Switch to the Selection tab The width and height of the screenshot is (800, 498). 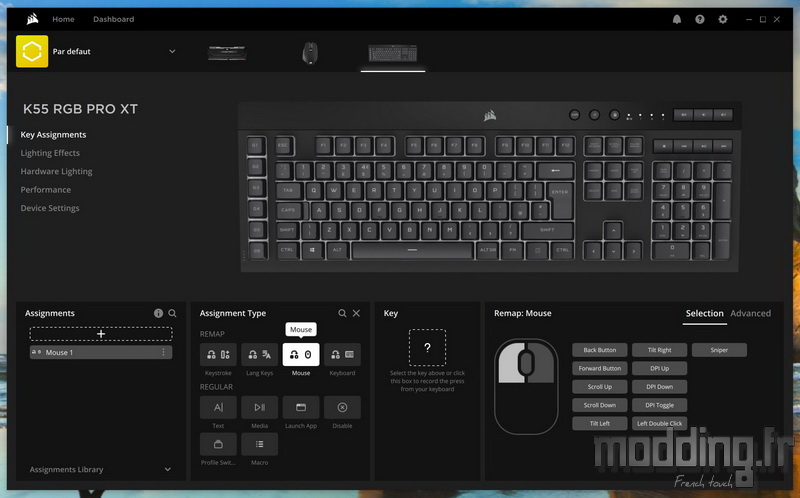click(705, 313)
